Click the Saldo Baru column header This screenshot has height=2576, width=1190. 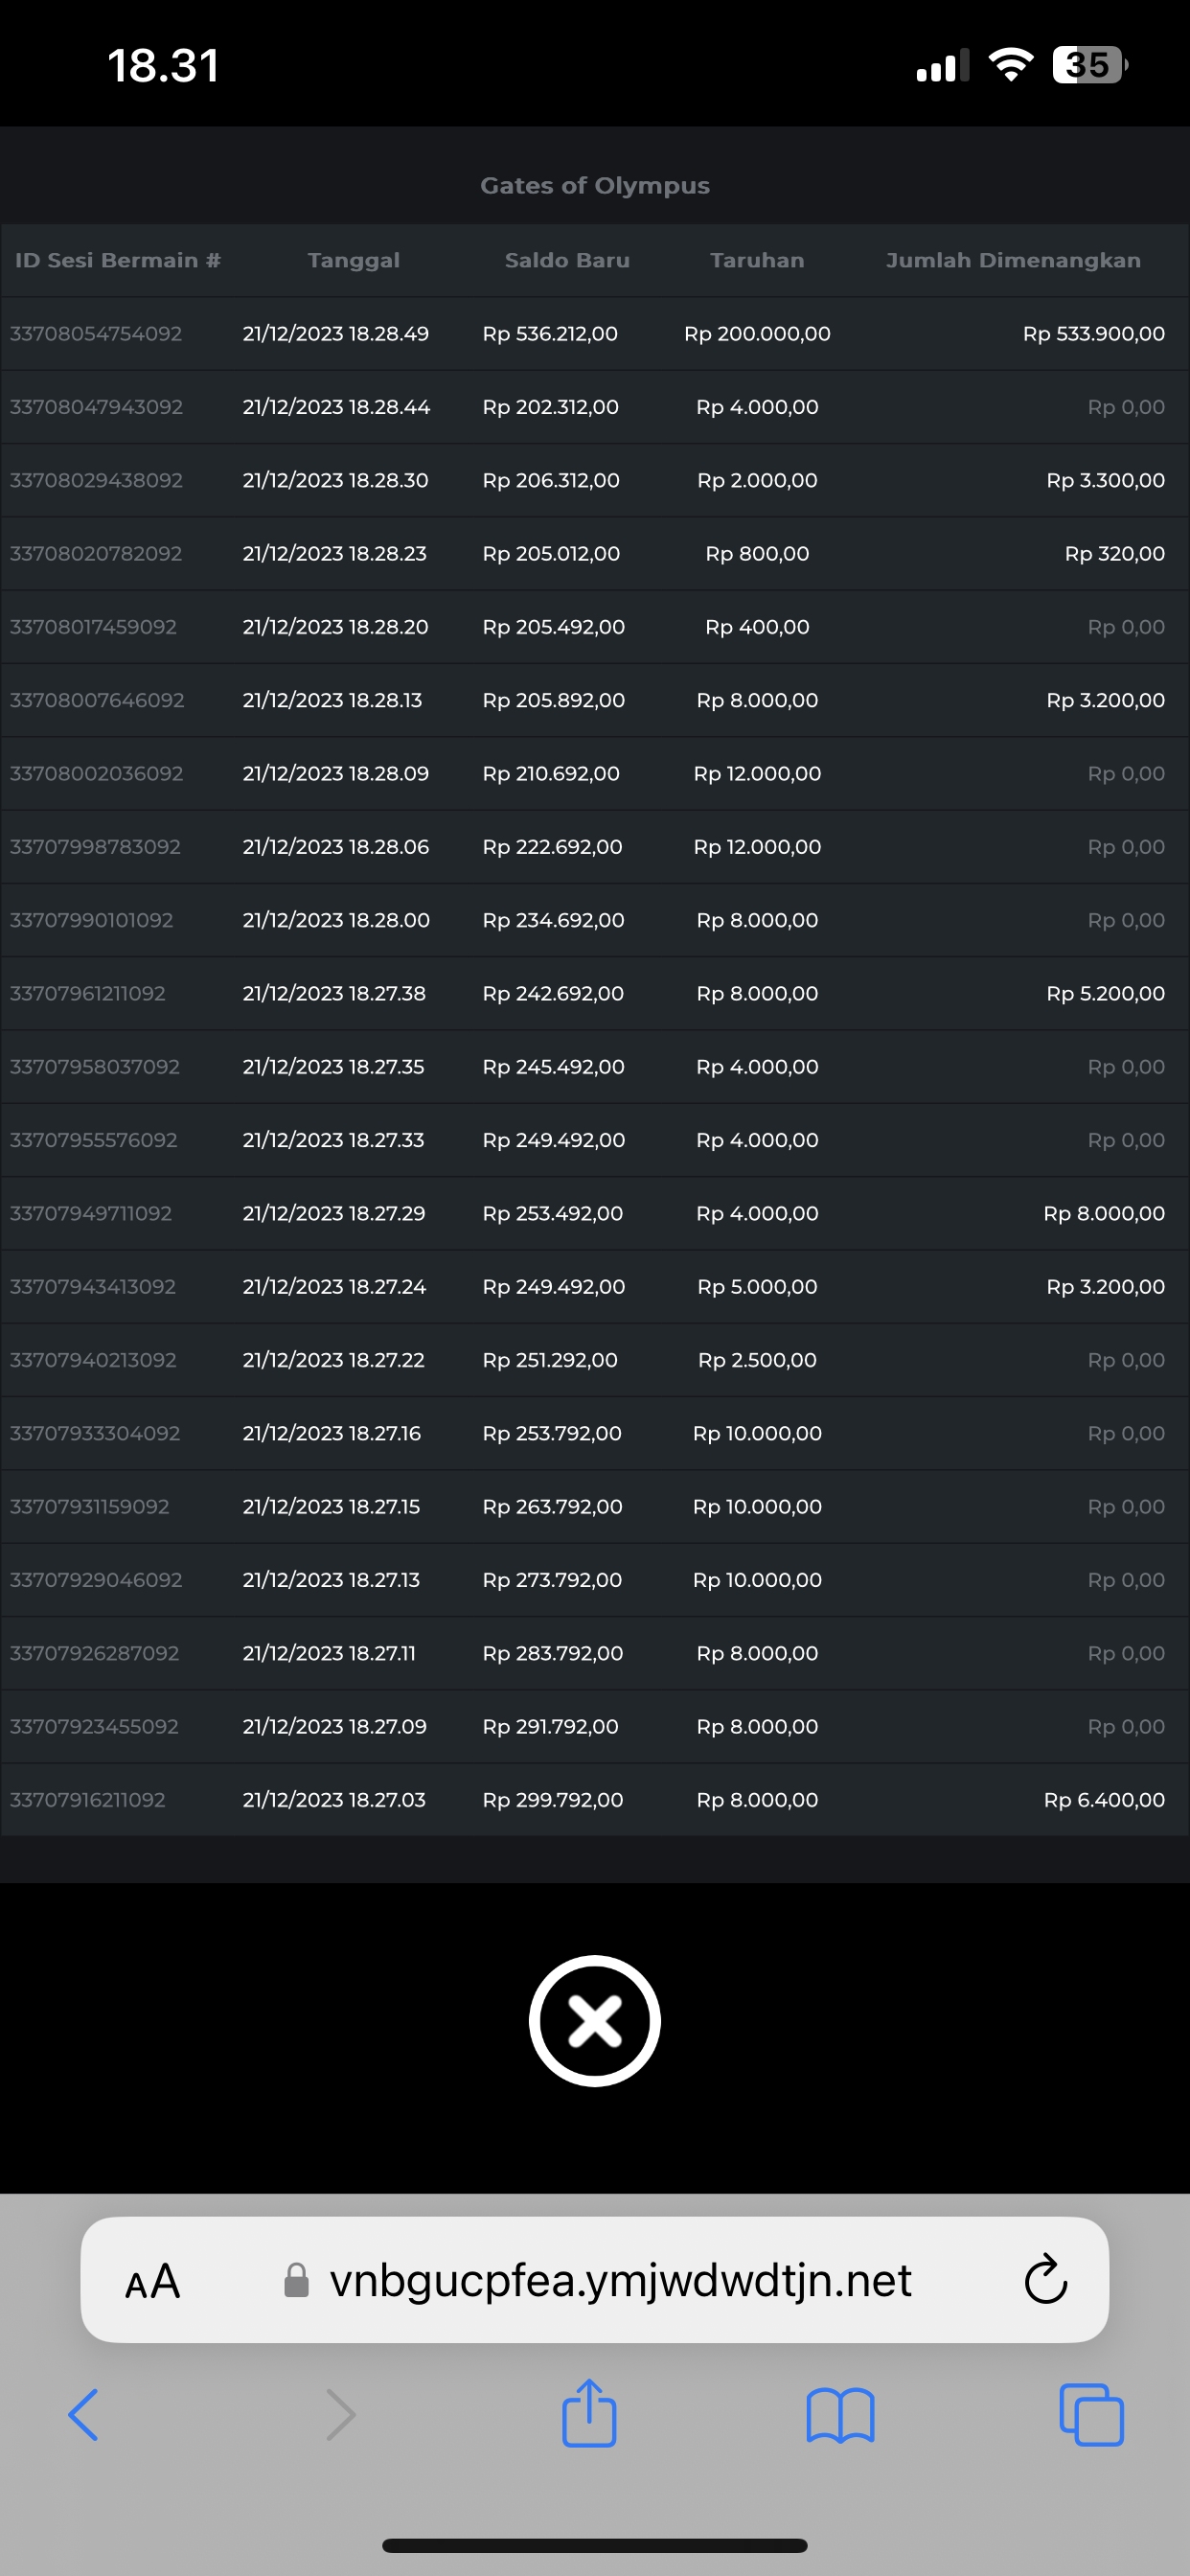point(567,260)
